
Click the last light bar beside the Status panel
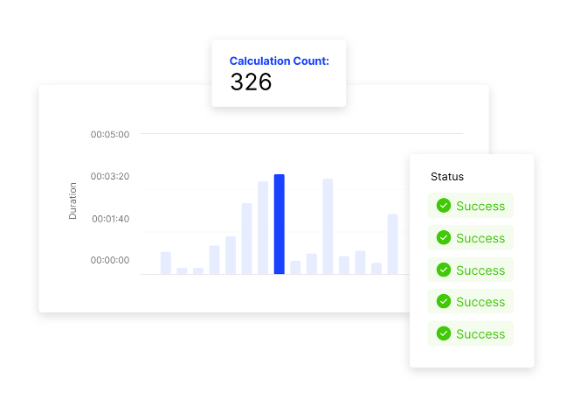393,244
